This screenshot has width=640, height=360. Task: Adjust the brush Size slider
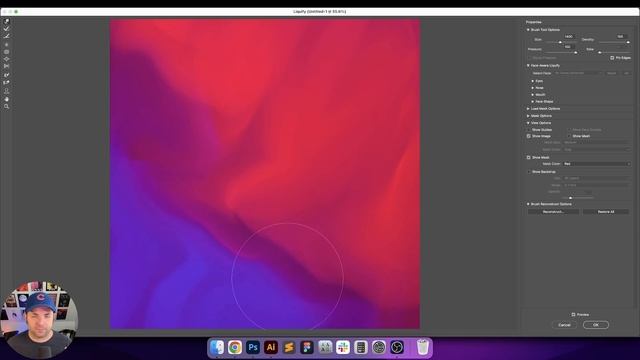560,42
